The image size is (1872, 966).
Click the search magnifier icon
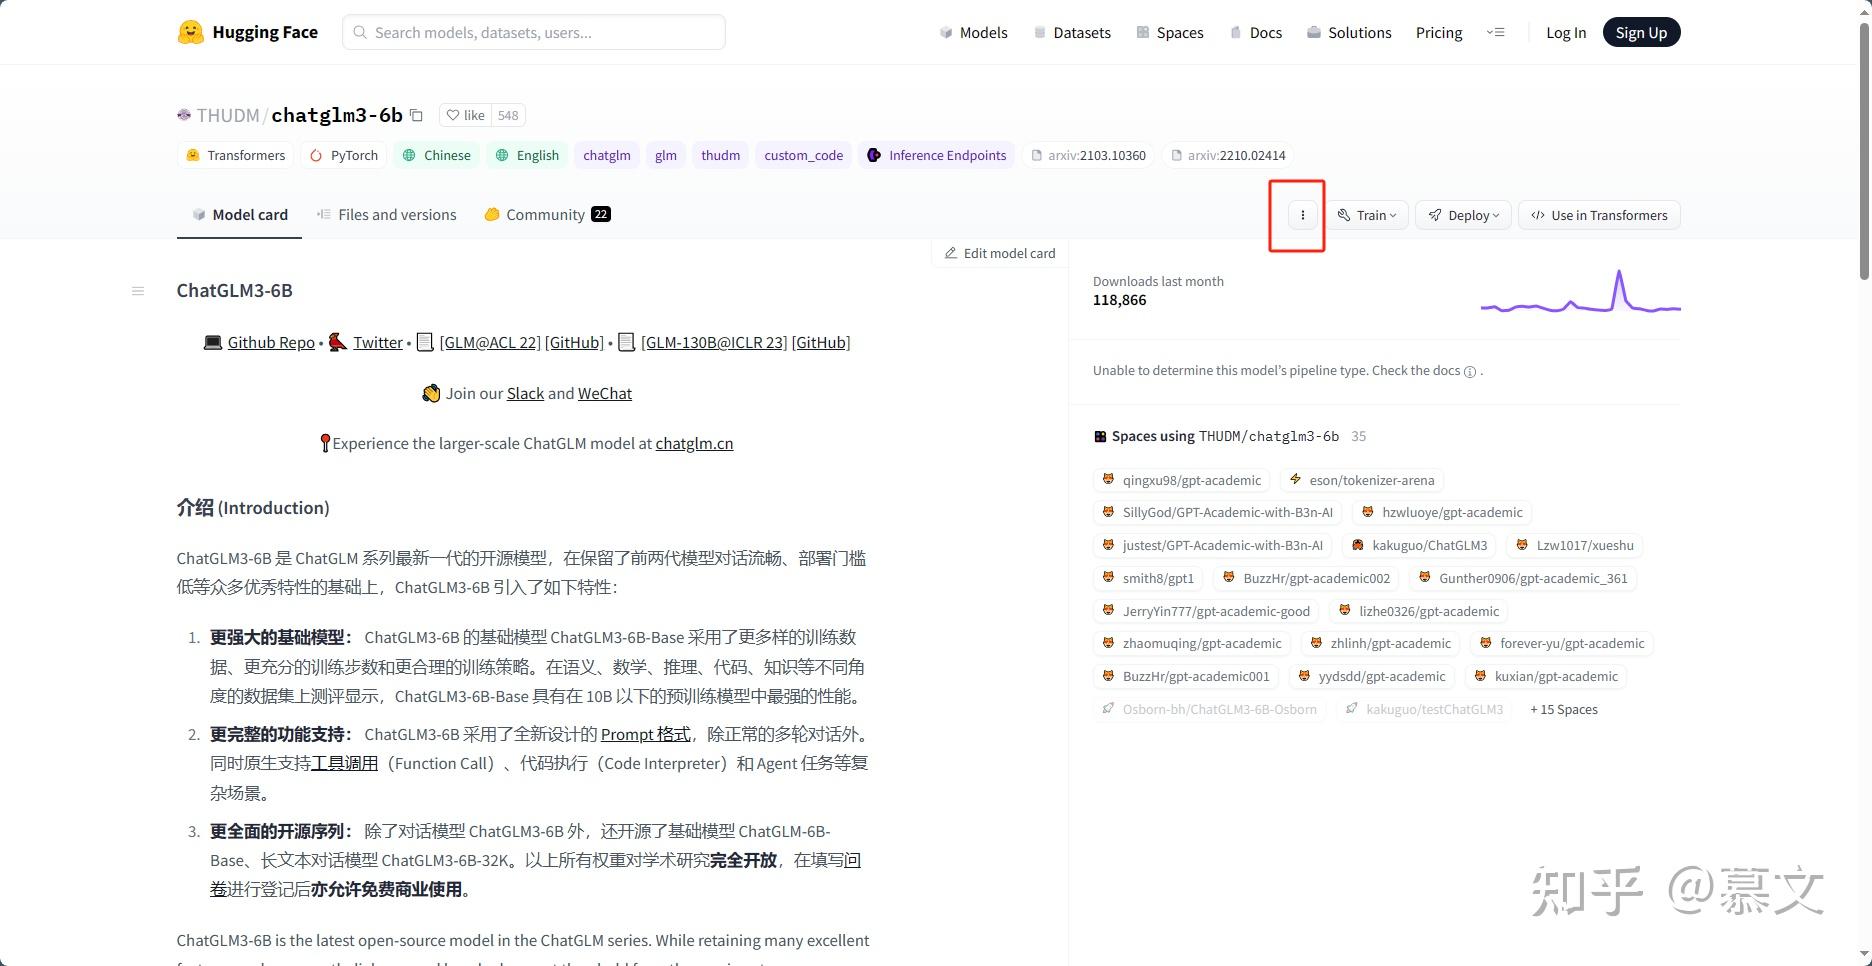tap(360, 32)
